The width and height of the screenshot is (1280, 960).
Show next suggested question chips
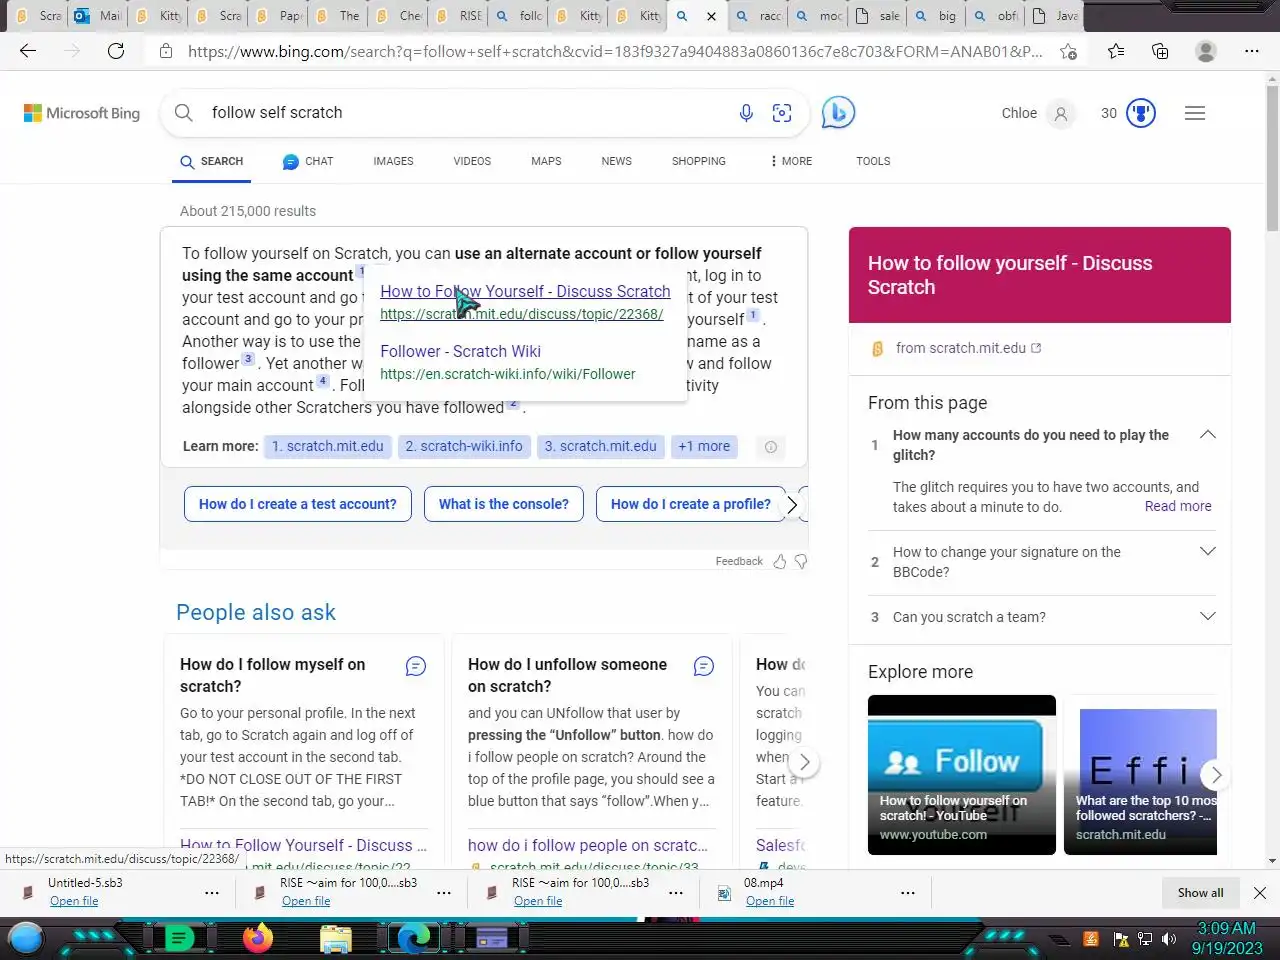click(x=792, y=505)
